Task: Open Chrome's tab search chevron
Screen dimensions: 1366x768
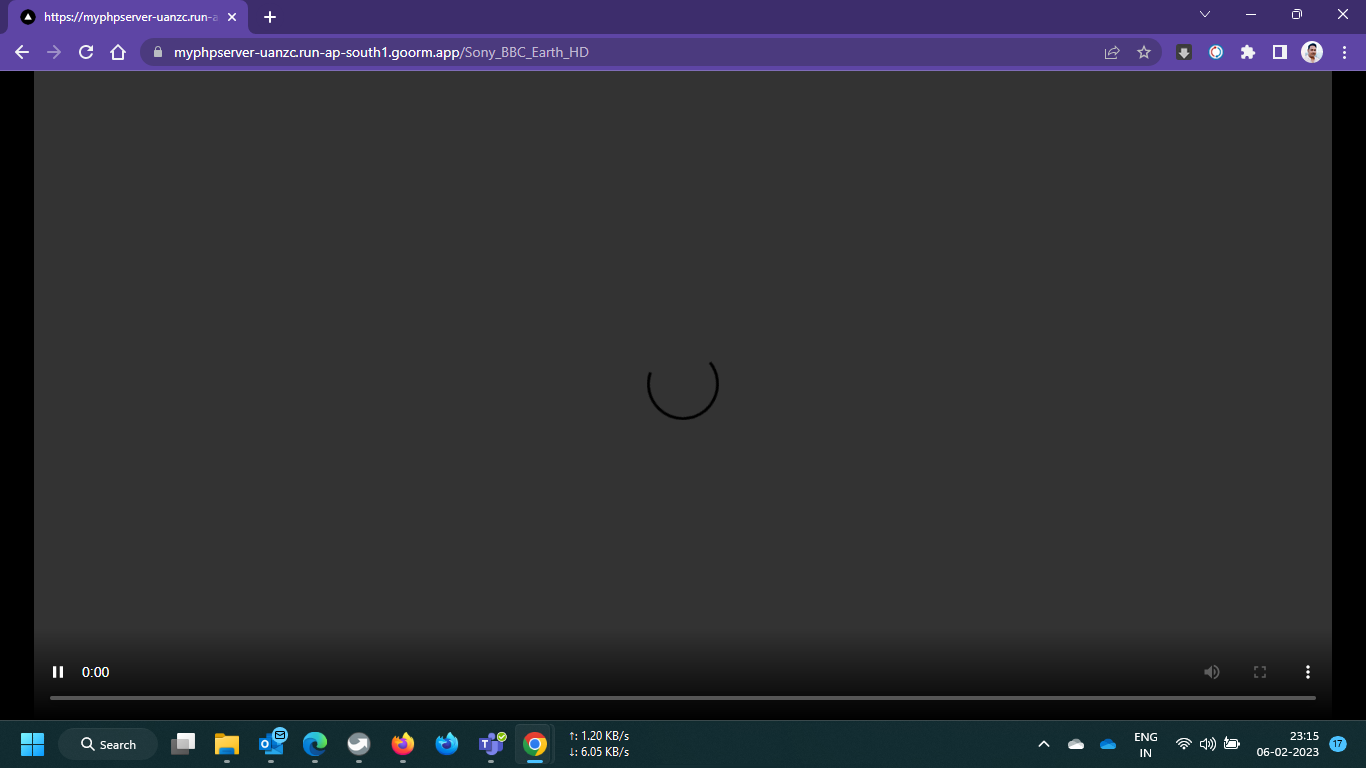Action: pos(1205,15)
